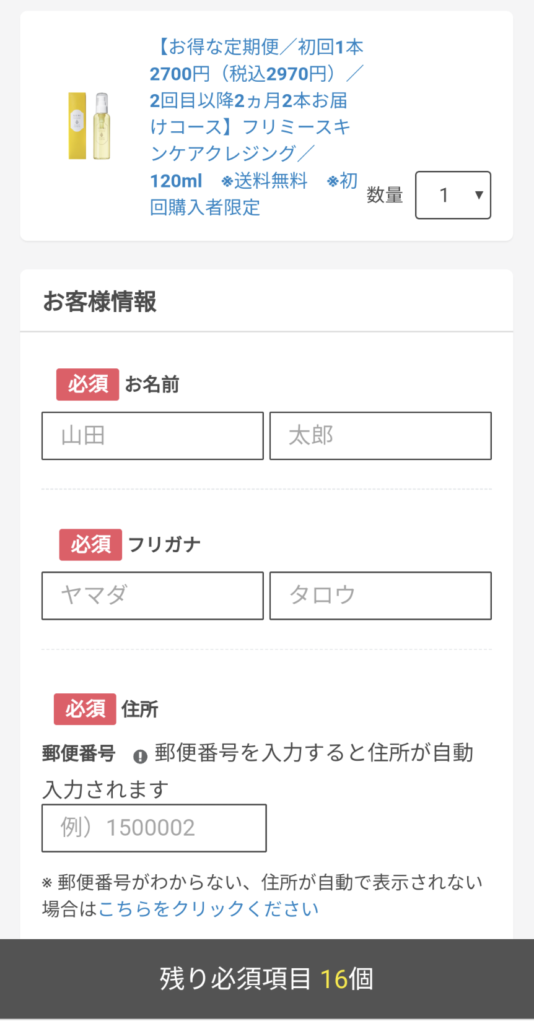The width and height of the screenshot is (534, 1024).
Task: Click the info icon beside 郵便番号
Action: coord(140,756)
